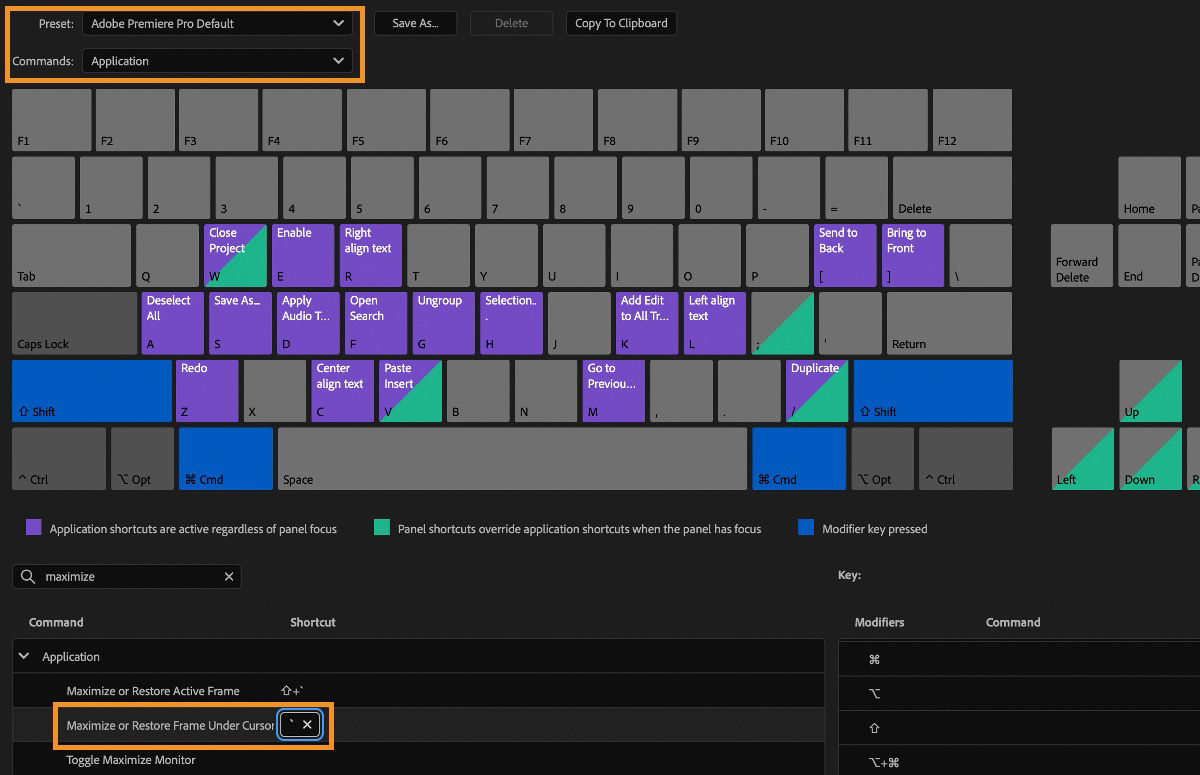The image size is (1200, 775).
Task: Click the Add Edit to All Tracks key
Action: point(647,323)
